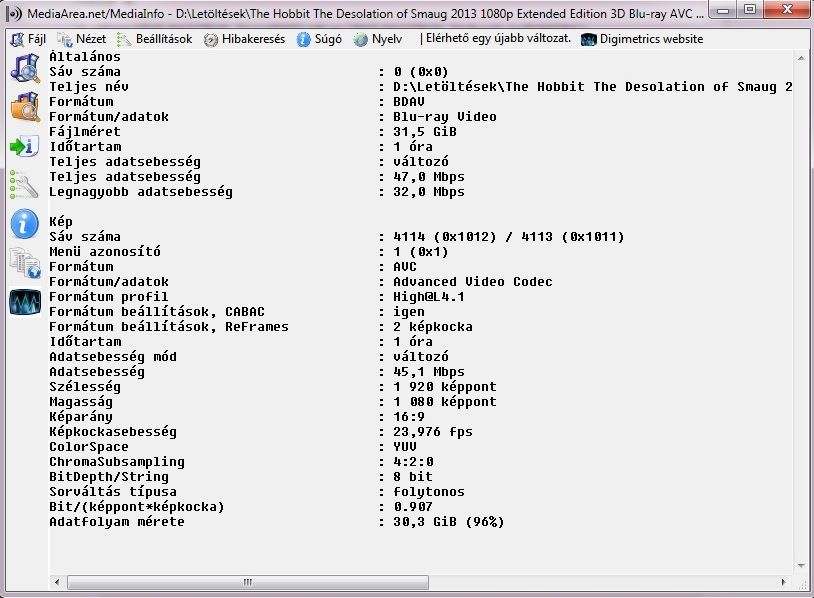
Task: Close the MediaInfo window
Action: click(x=786, y=10)
